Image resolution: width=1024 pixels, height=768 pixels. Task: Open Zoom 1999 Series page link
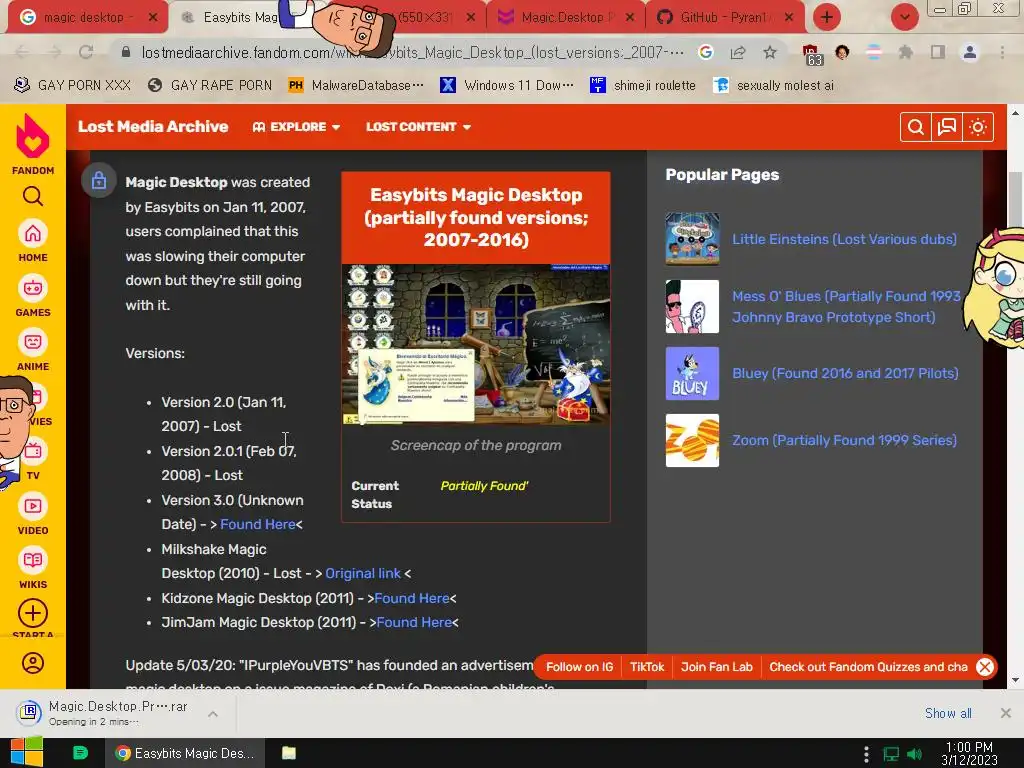pos(844,440)
